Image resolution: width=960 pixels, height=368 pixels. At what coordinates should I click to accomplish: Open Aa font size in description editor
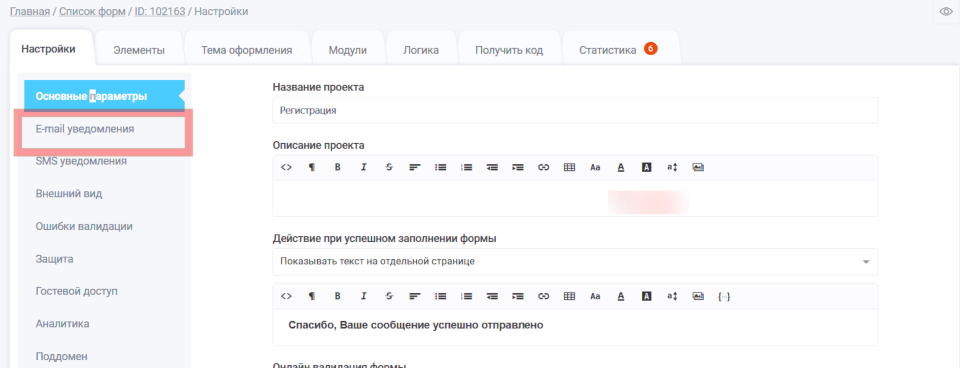pyautogui.click(x=595, y=167)
